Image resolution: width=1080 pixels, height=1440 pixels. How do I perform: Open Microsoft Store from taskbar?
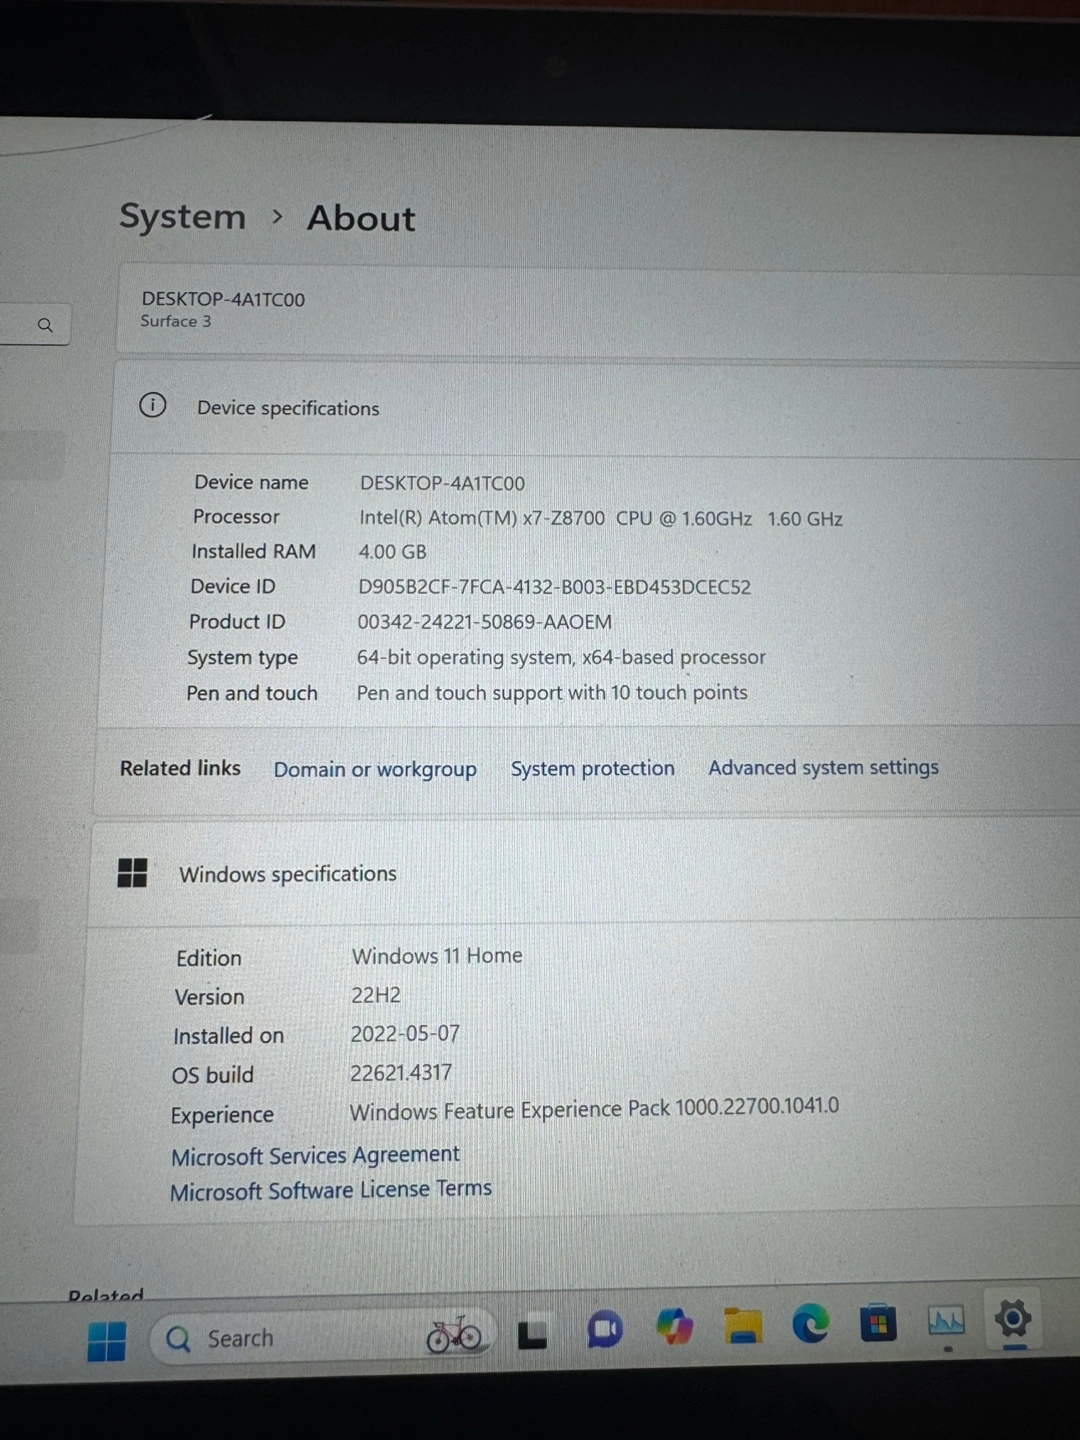point(878,1323)
